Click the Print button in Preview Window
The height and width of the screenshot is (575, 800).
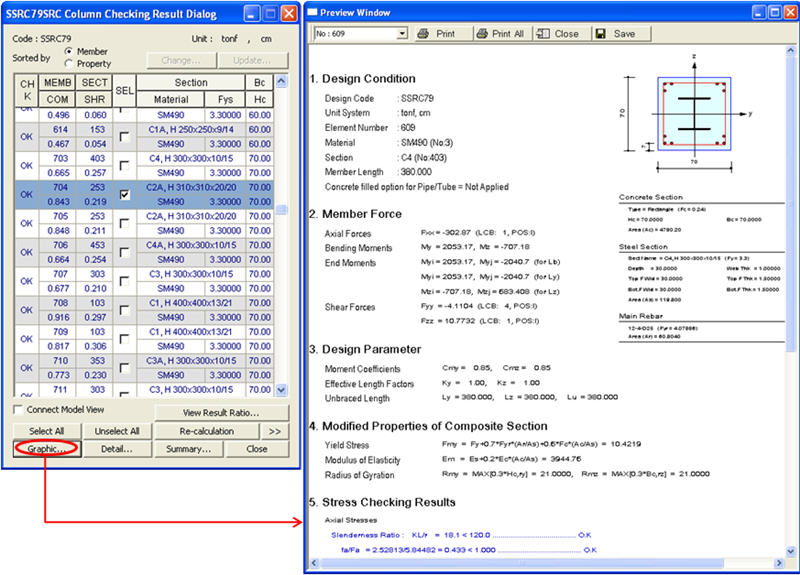click(436, 33)
